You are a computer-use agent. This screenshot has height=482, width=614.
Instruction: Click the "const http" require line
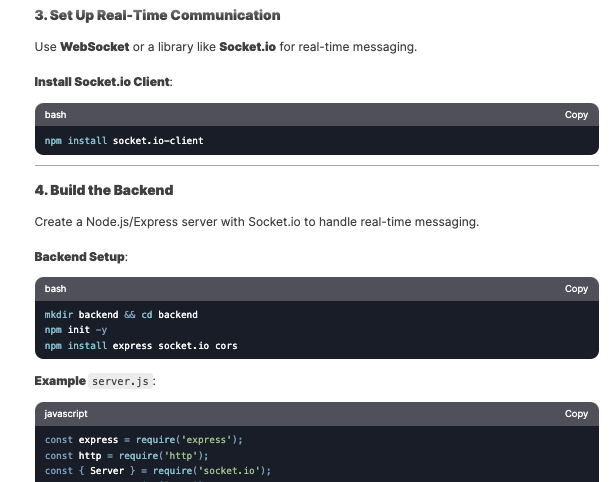click(126, 456)
